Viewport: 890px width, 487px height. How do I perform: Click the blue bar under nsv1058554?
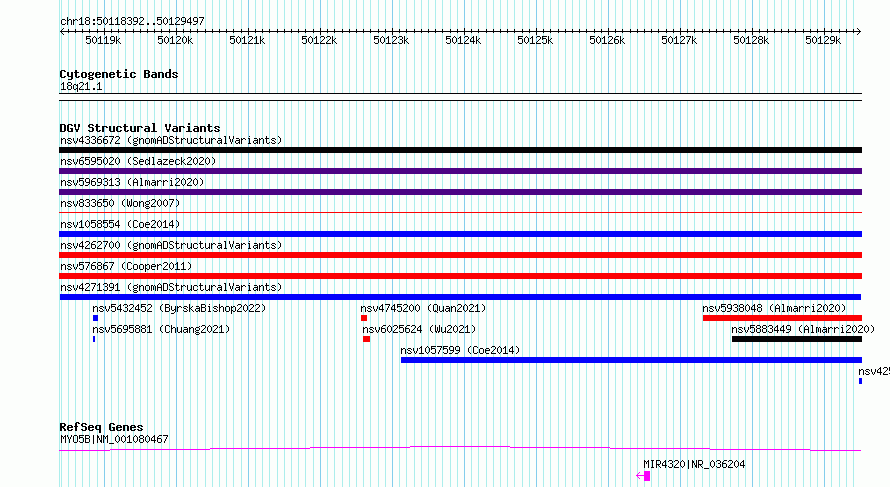(460, 234)
